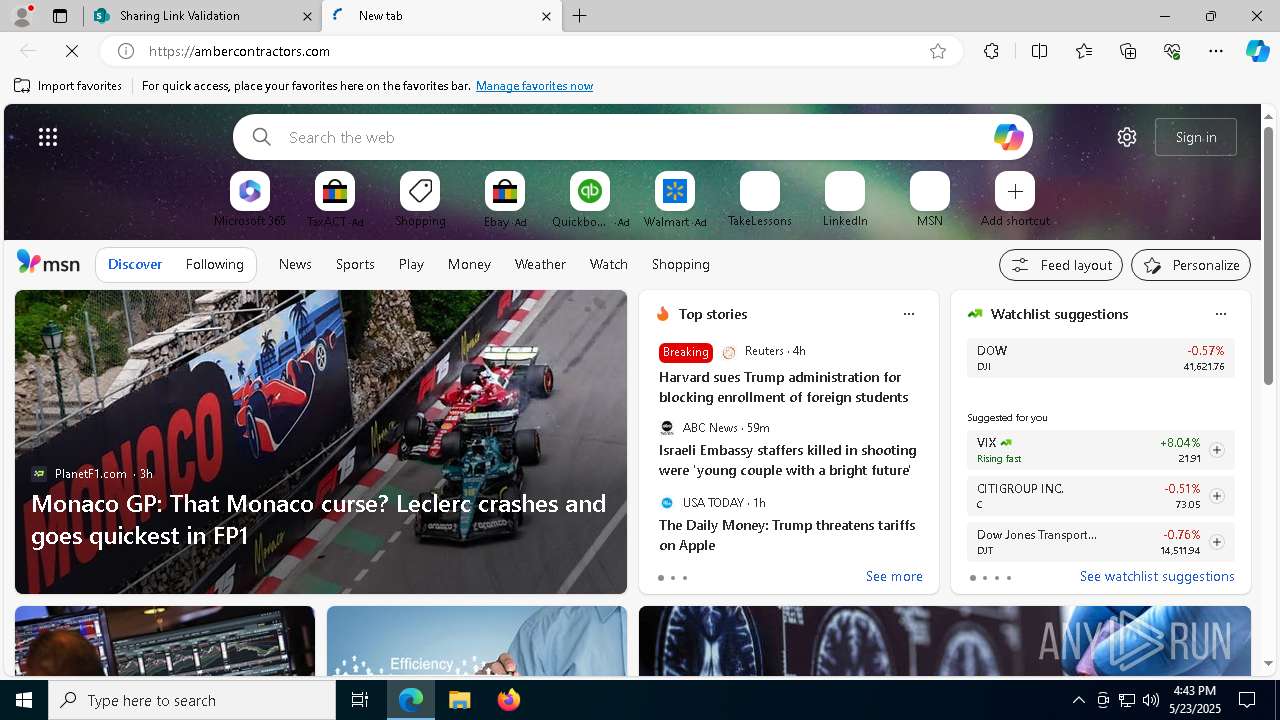1280x720 pixels.
Task: Close the Sharing Link Validation tab
Action: [307, 16]
